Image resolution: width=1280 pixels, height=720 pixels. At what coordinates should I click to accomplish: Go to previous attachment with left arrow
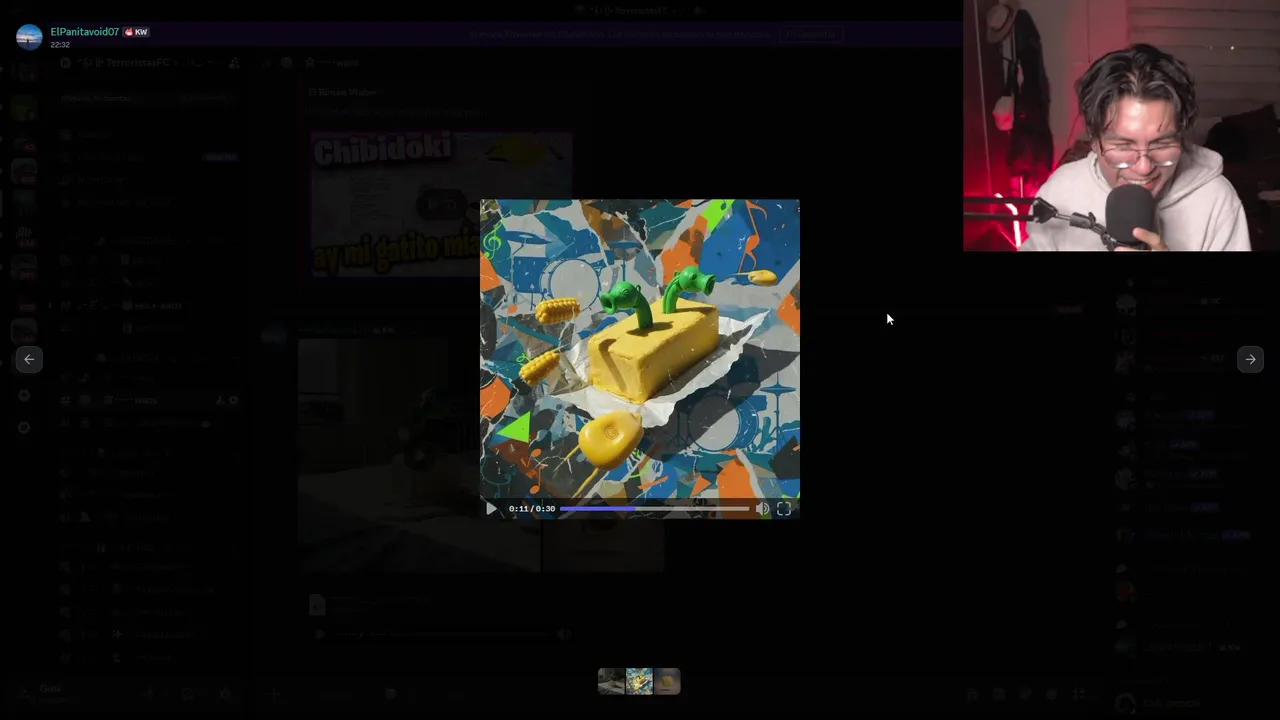[x=29, y=359]
